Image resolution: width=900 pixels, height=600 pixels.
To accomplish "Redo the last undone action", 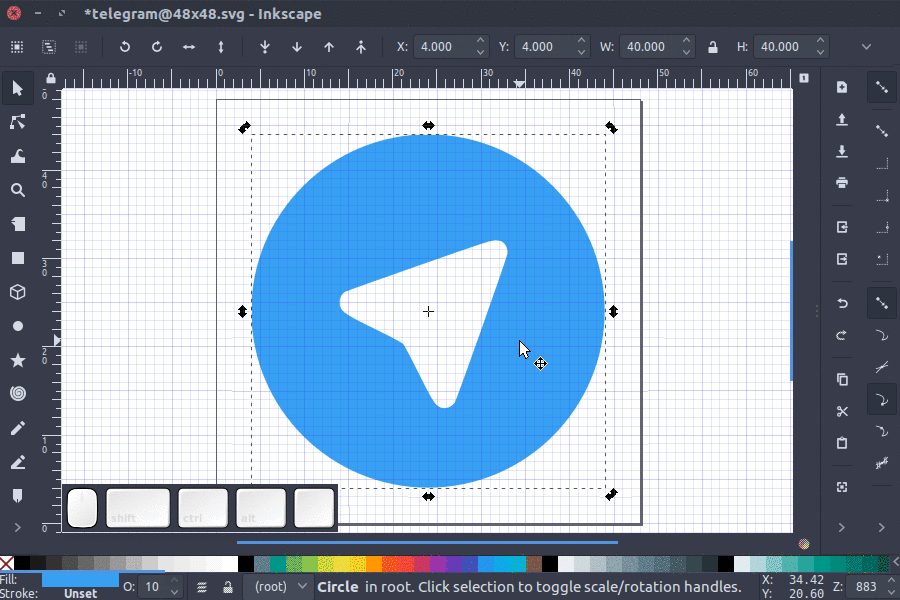I will (x=841, y=335).
